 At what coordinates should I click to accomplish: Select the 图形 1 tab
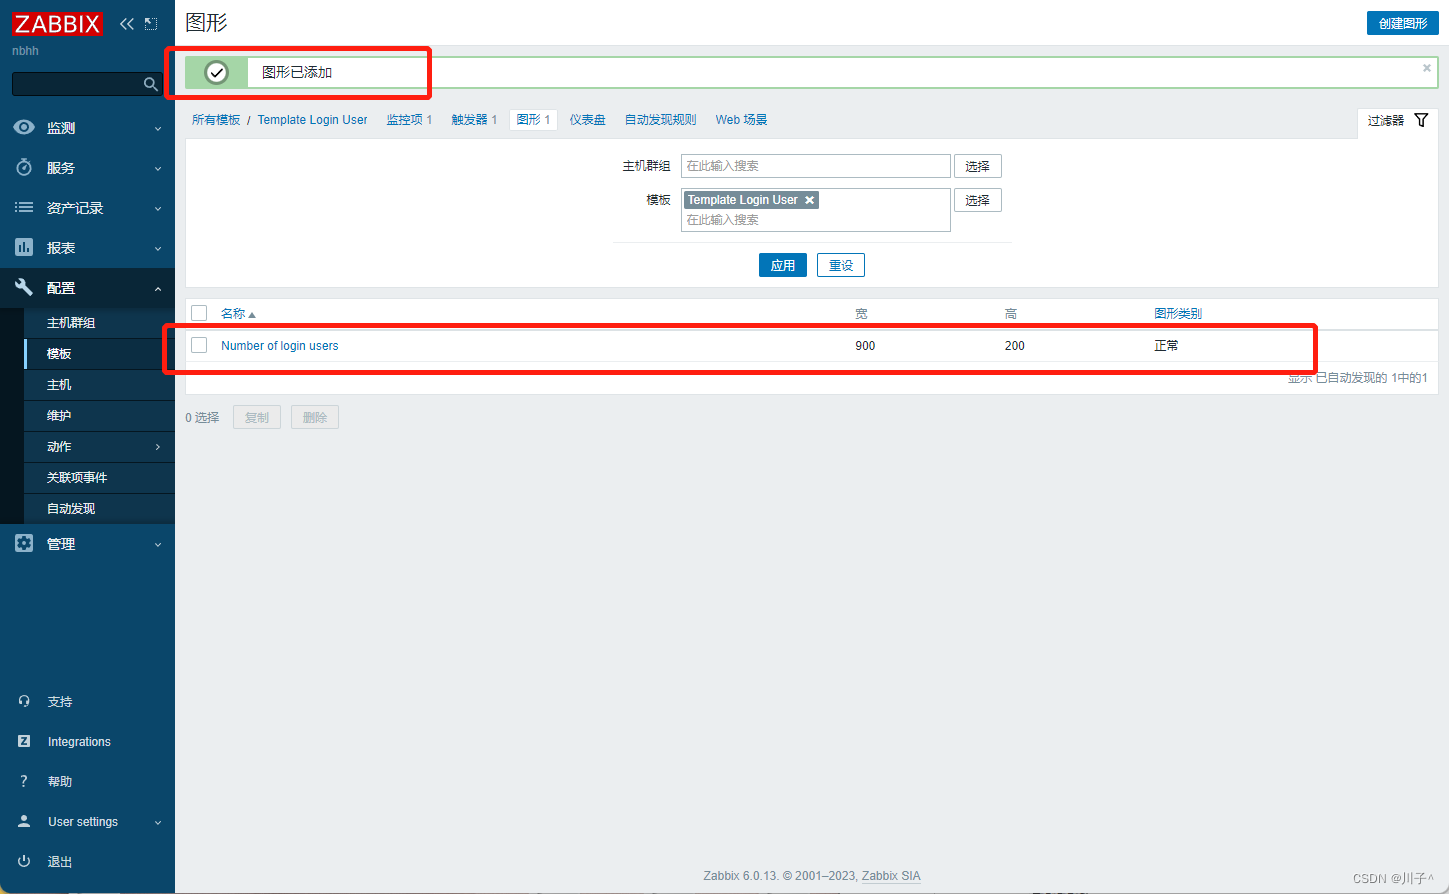click(x=533, y=119)
